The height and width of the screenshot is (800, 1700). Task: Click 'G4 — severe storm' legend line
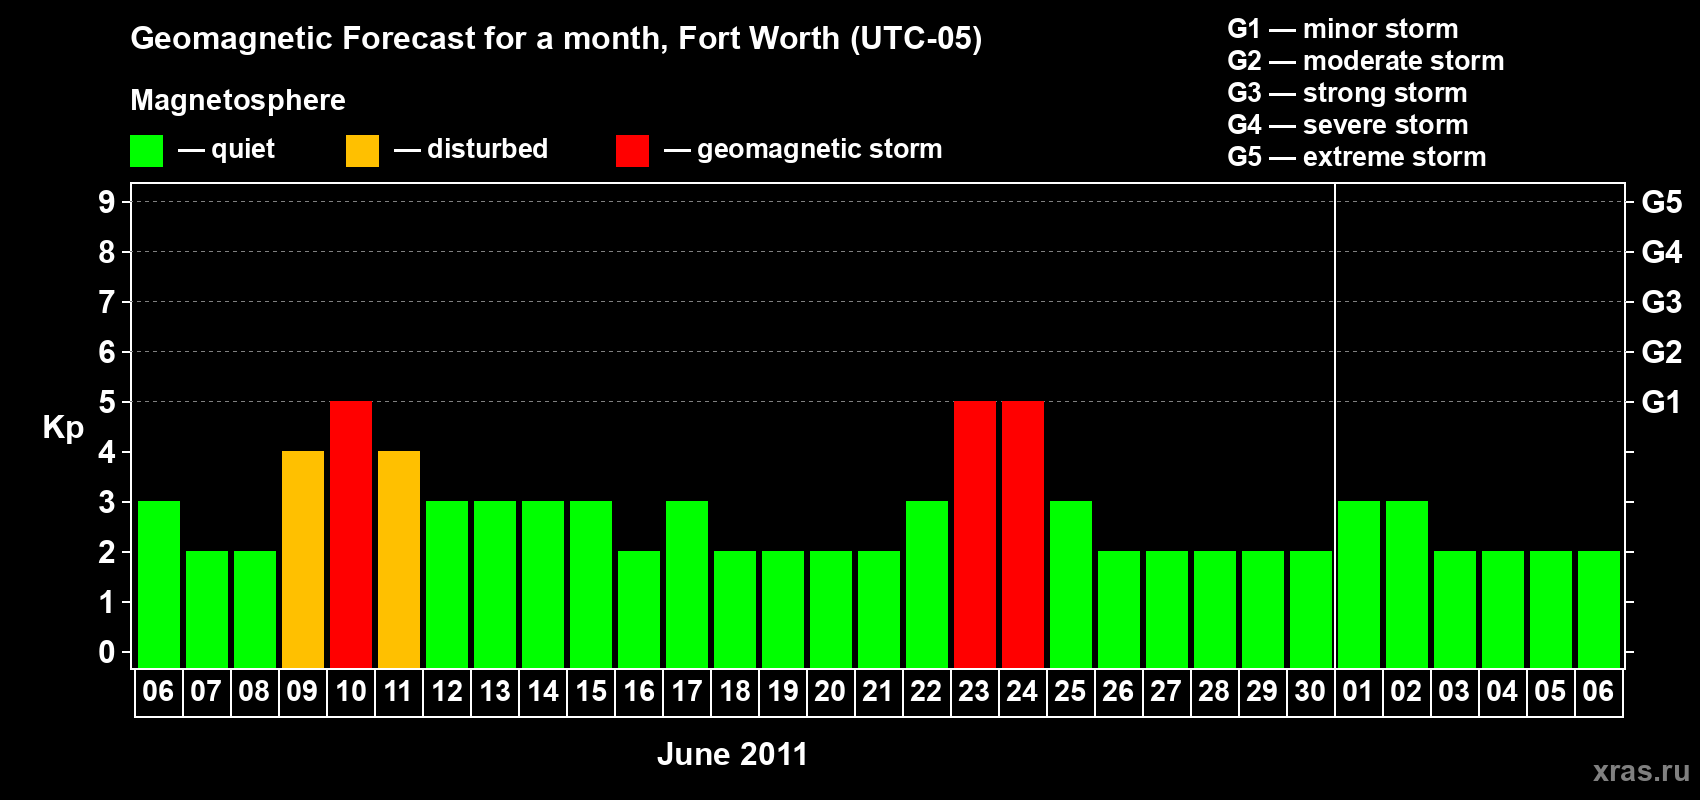click(1348, 125)
